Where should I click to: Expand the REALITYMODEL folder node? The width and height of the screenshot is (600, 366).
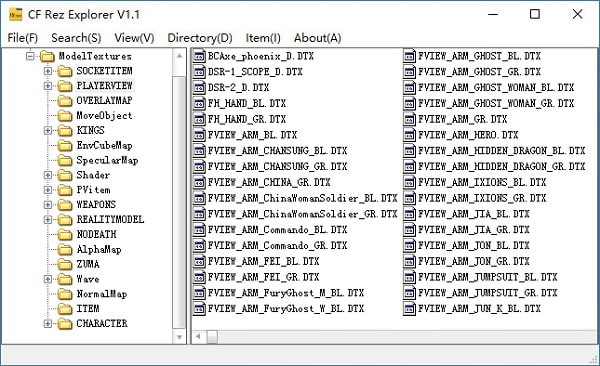tap(48, 220)
